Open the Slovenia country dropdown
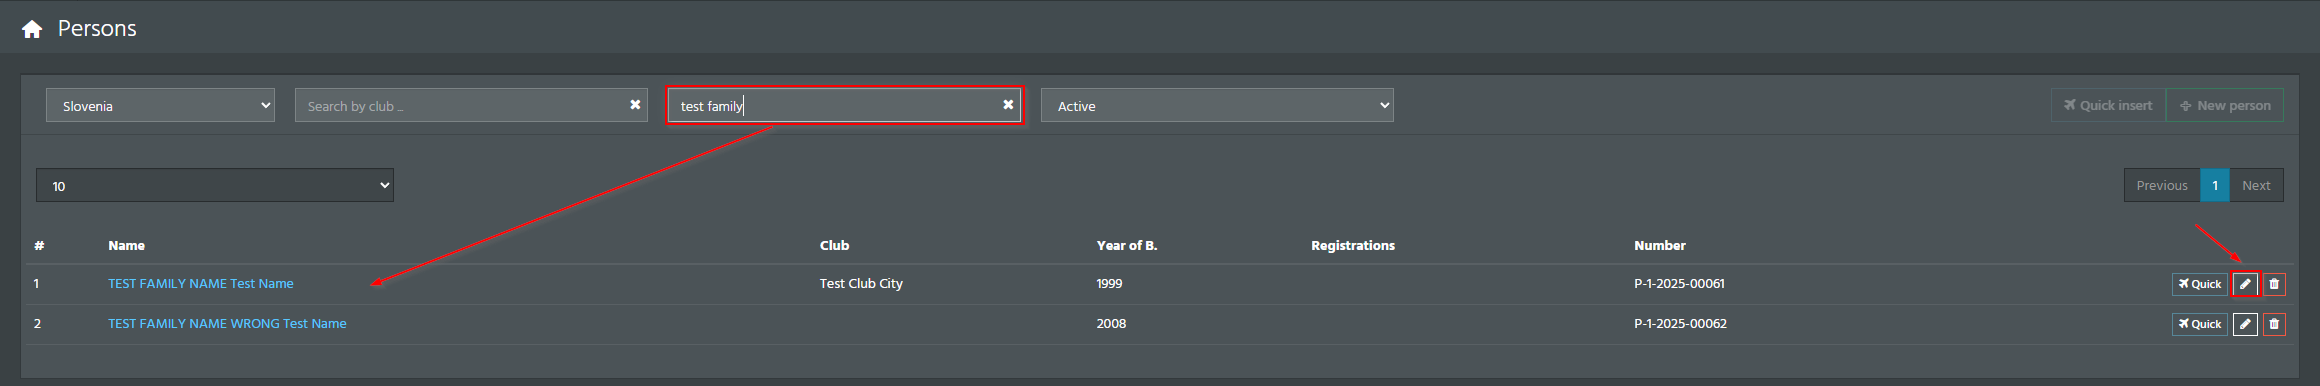Viewport: 2320px width, 386px height. (x=160, y=105)
